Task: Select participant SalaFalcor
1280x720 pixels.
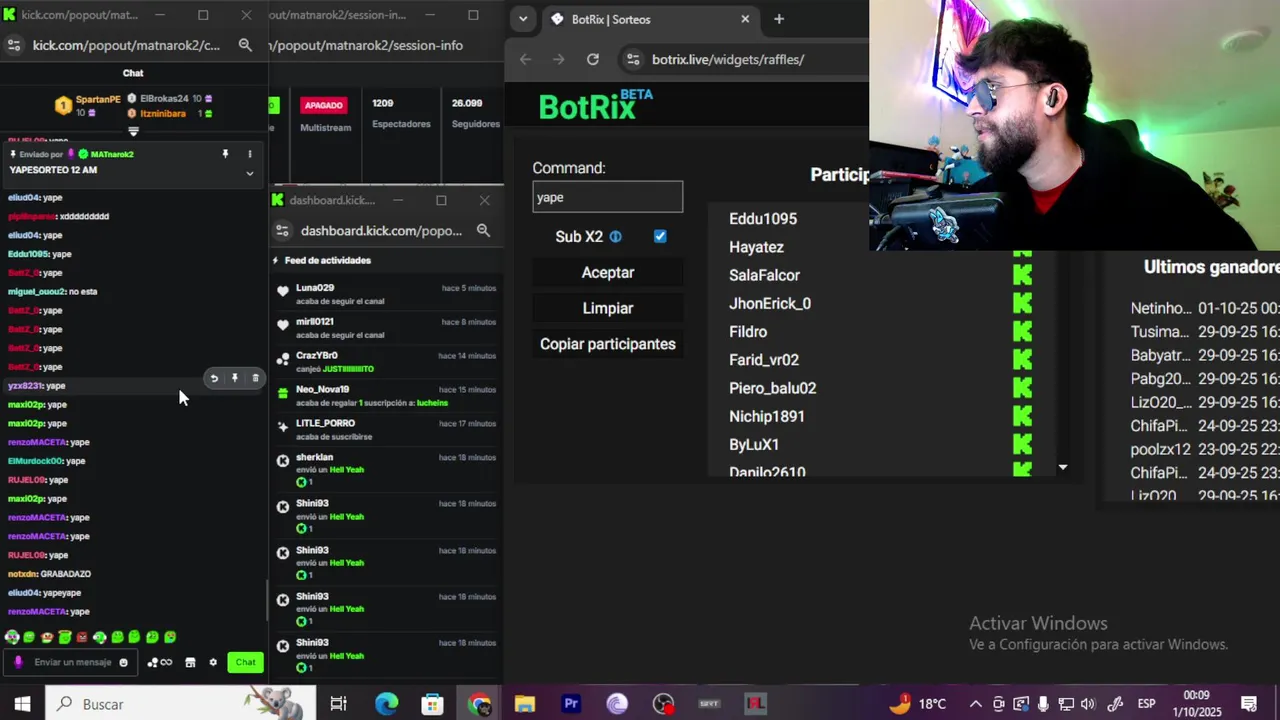Action: click(765, 275)
